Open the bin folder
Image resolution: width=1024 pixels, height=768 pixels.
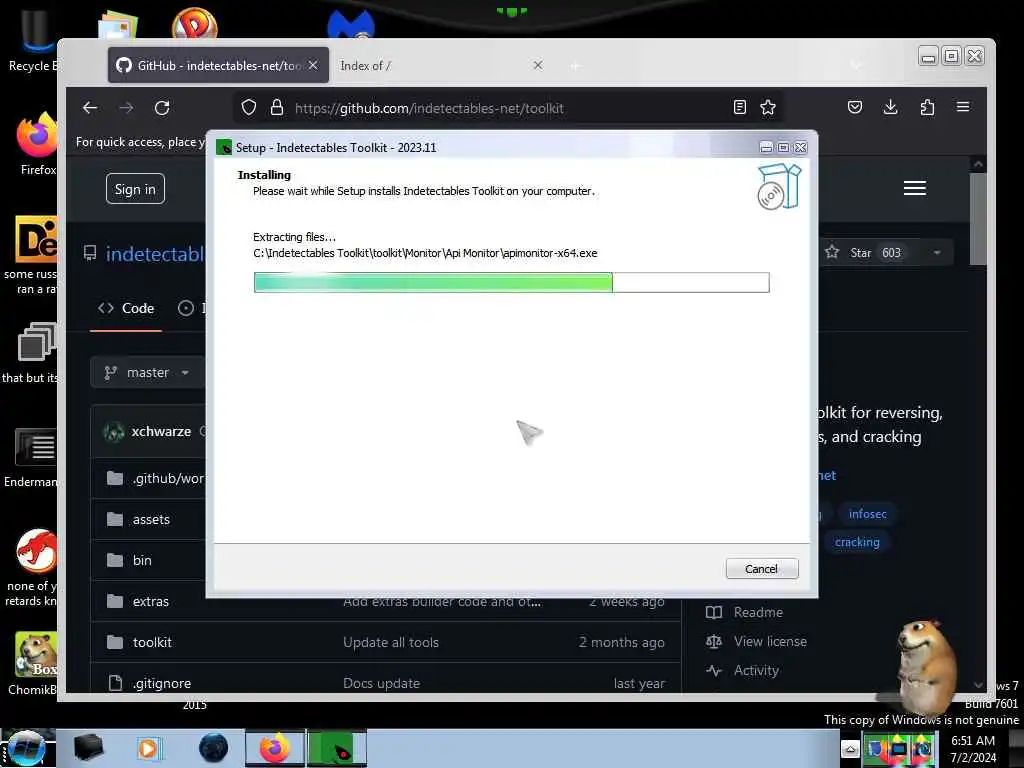tap(142, 560)
